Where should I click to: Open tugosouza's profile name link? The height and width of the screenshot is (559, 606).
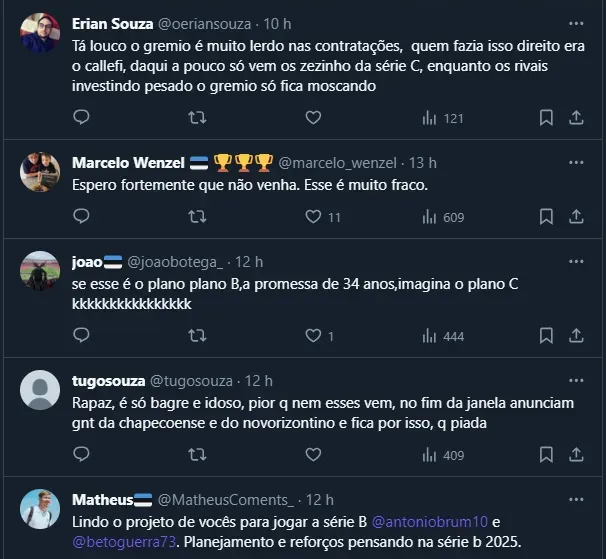(x=108, y=381)
